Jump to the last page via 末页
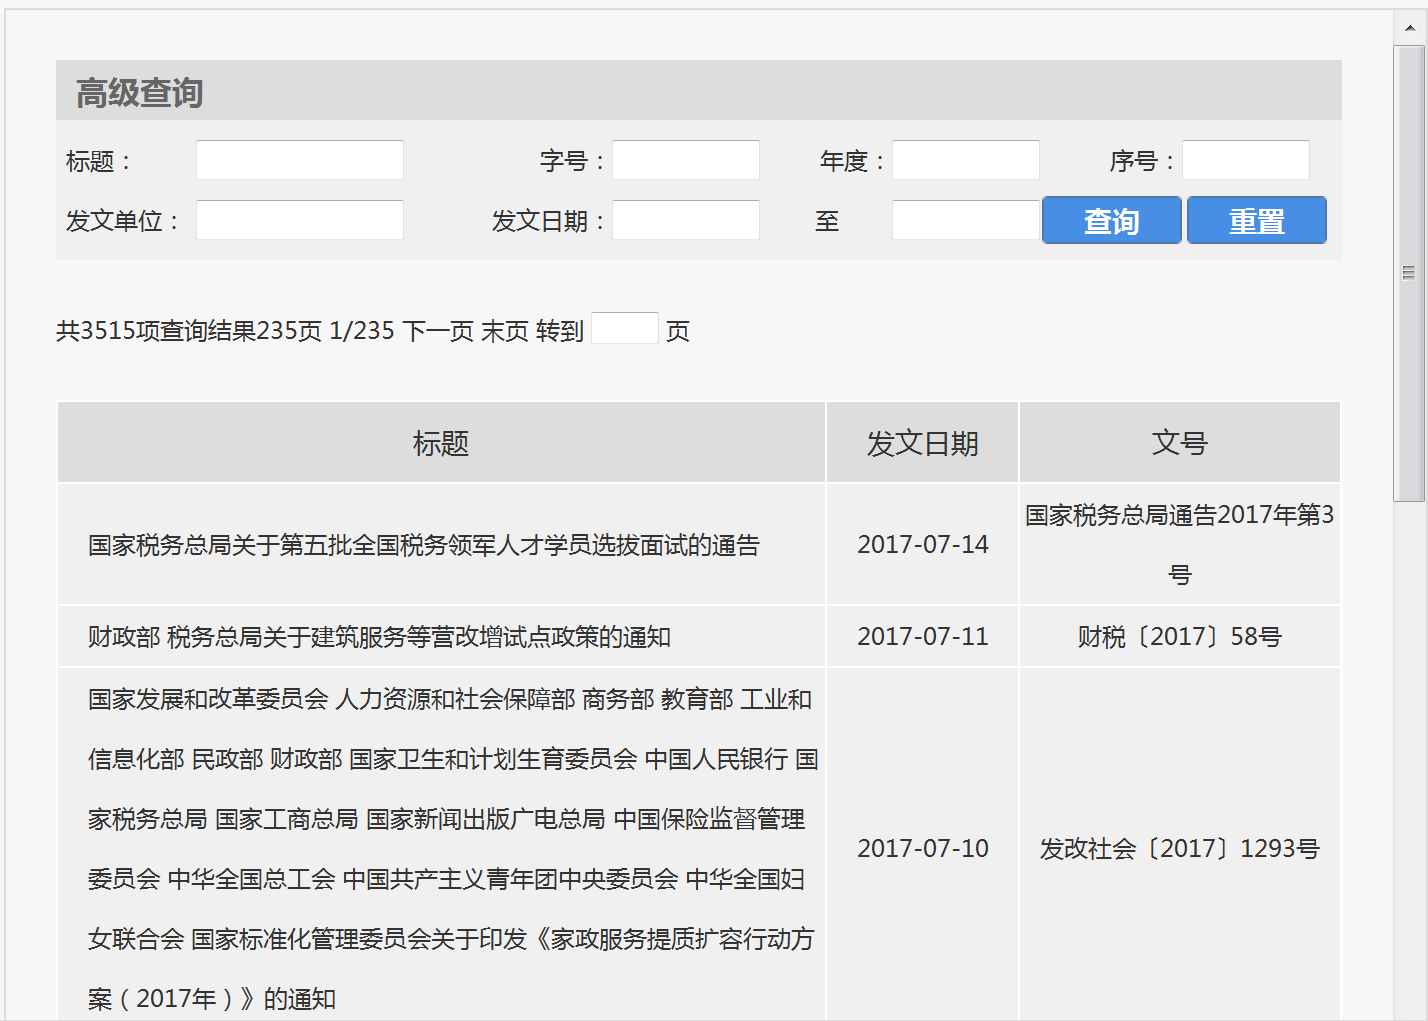This screenshot has height=1021, width=1428. click(x=505, y=331)
